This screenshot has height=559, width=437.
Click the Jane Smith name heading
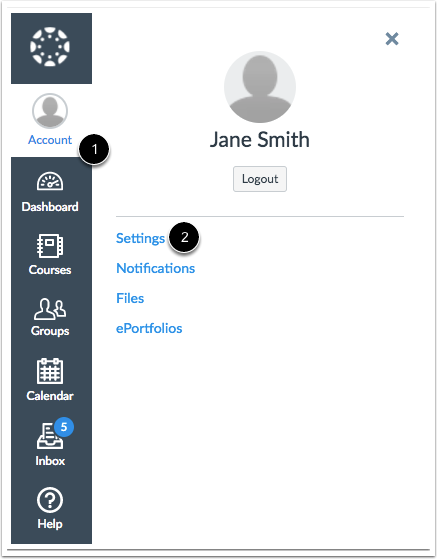[x=259, y=139]
